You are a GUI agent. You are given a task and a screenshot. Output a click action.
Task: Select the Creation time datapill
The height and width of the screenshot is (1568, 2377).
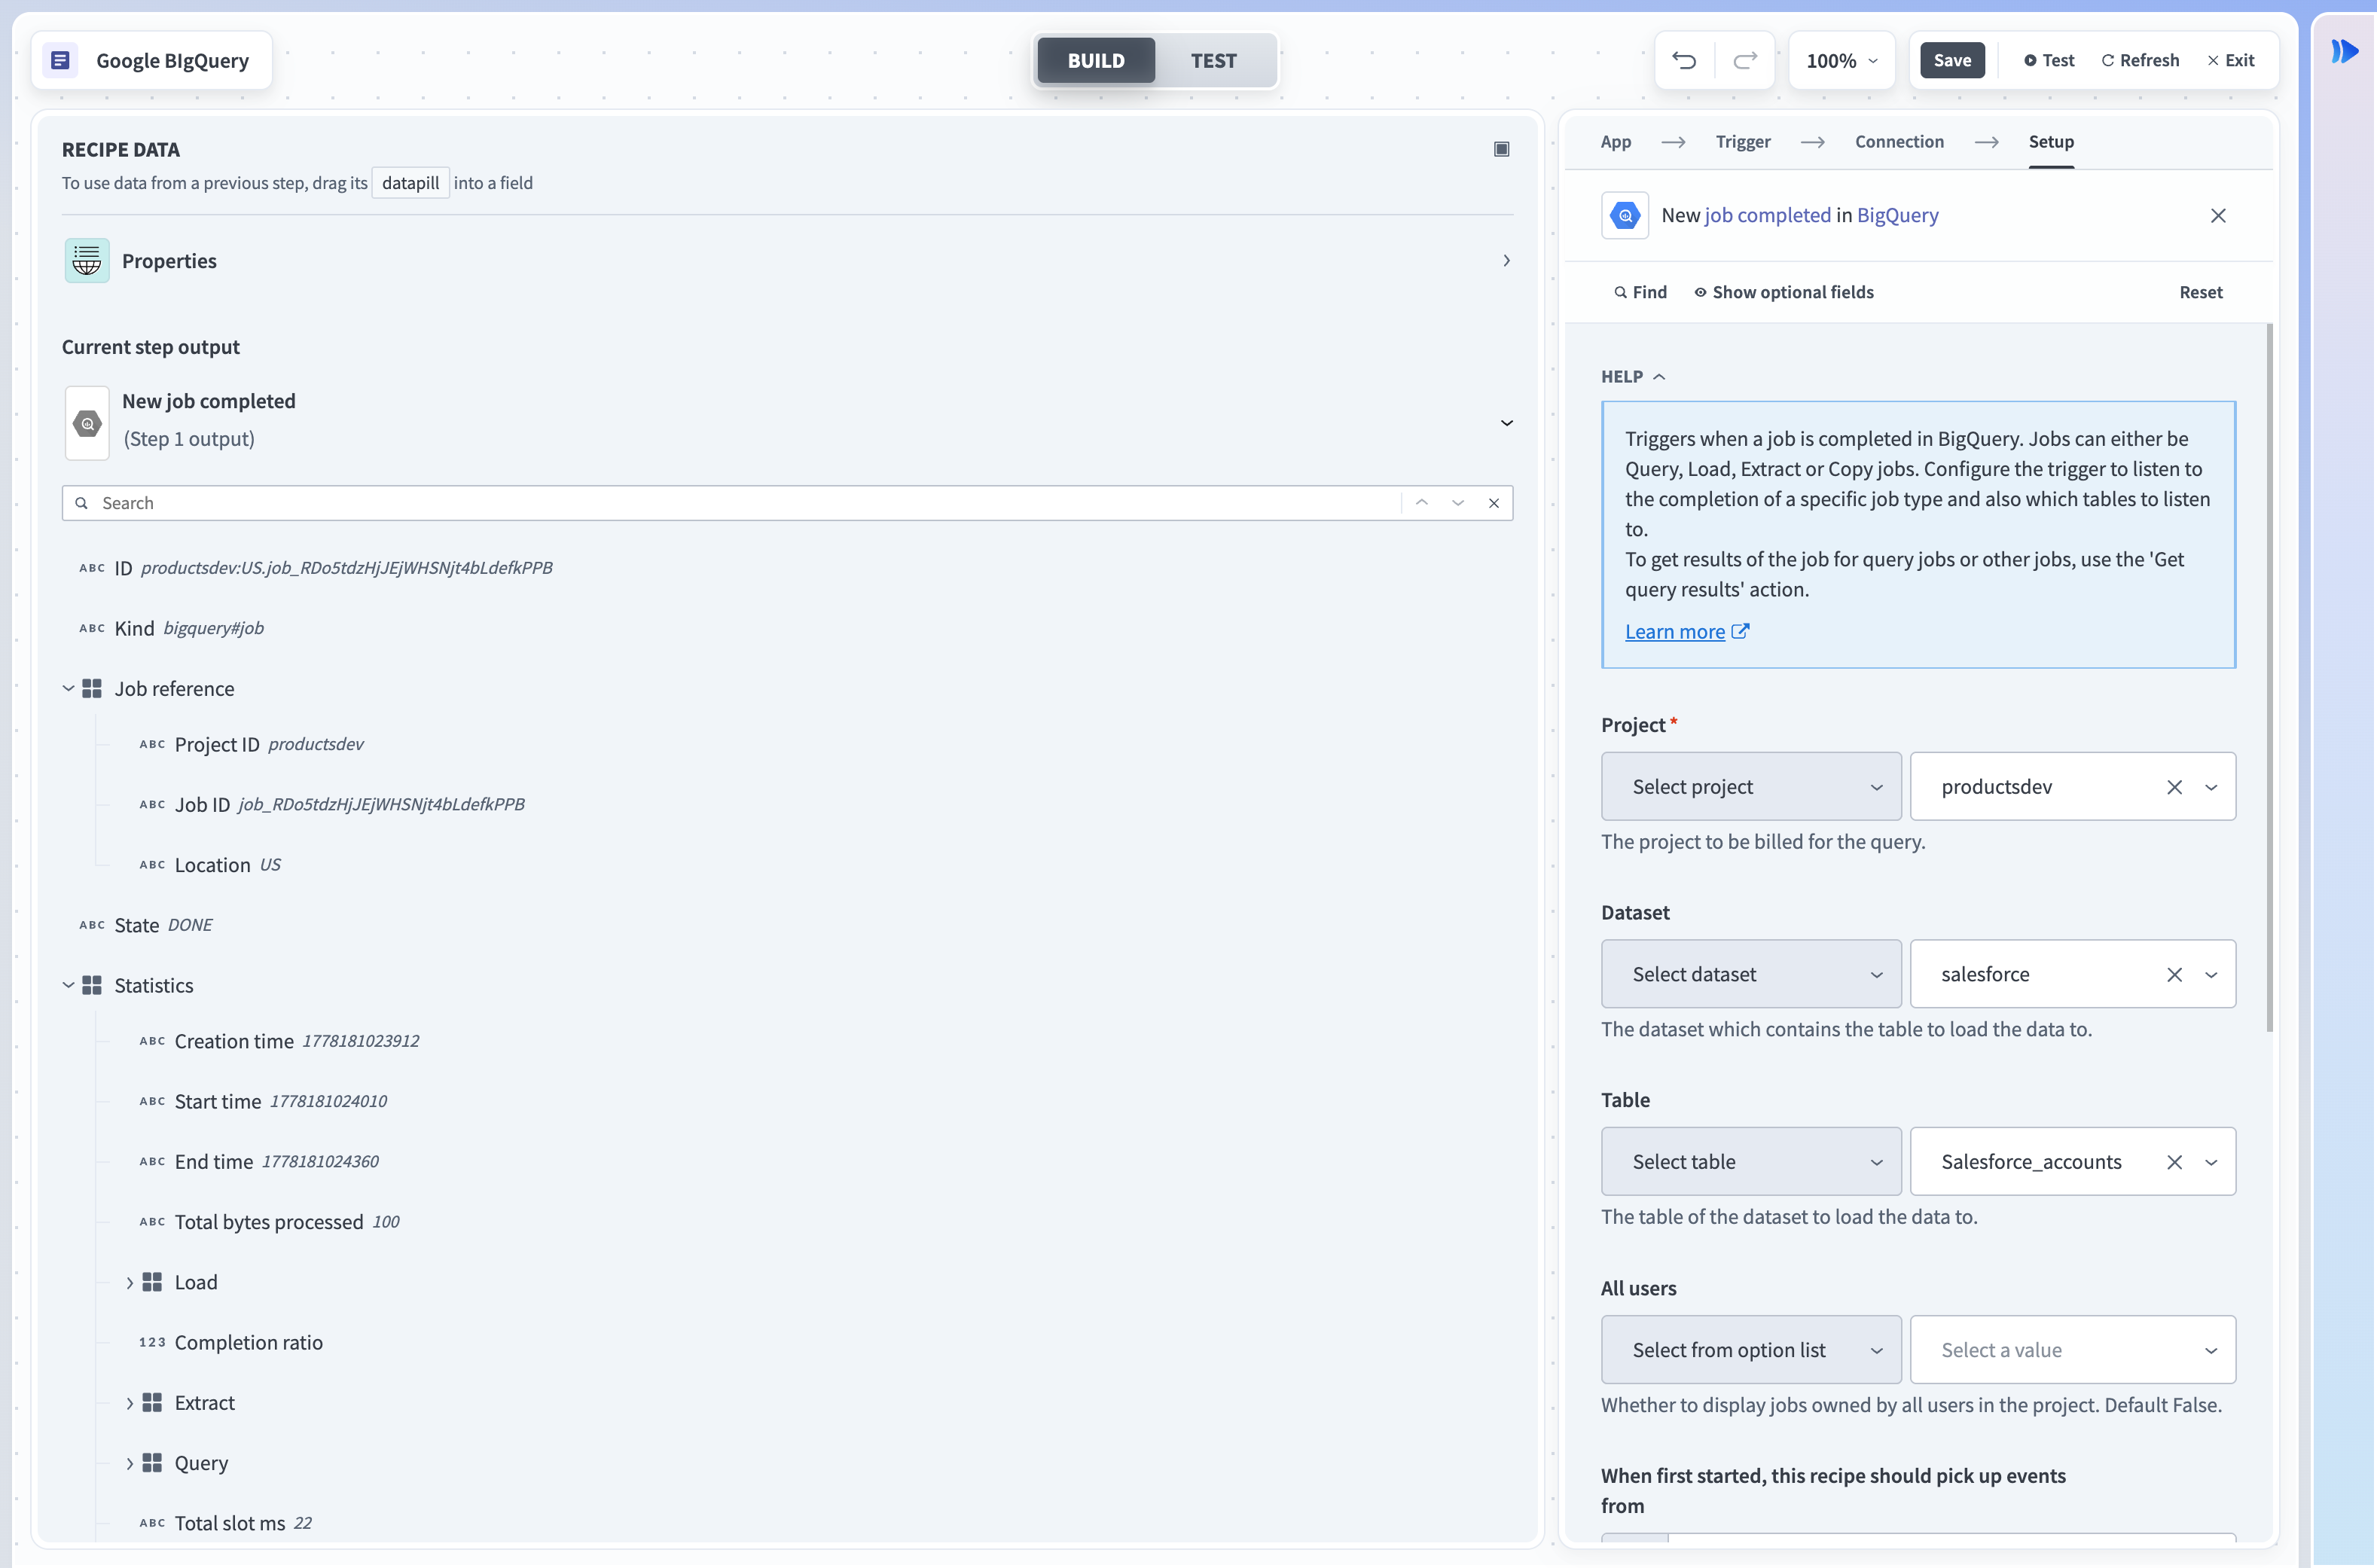pyautogui.click(x=279, y=1041)
